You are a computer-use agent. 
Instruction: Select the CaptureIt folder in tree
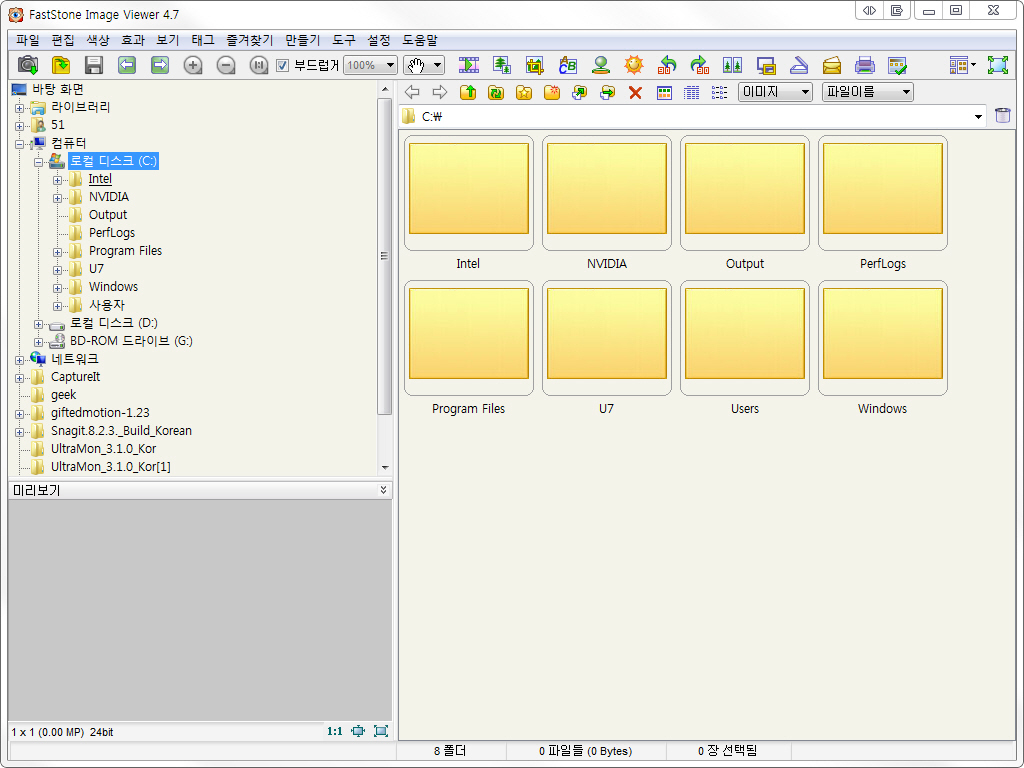[x=75, y=377]
